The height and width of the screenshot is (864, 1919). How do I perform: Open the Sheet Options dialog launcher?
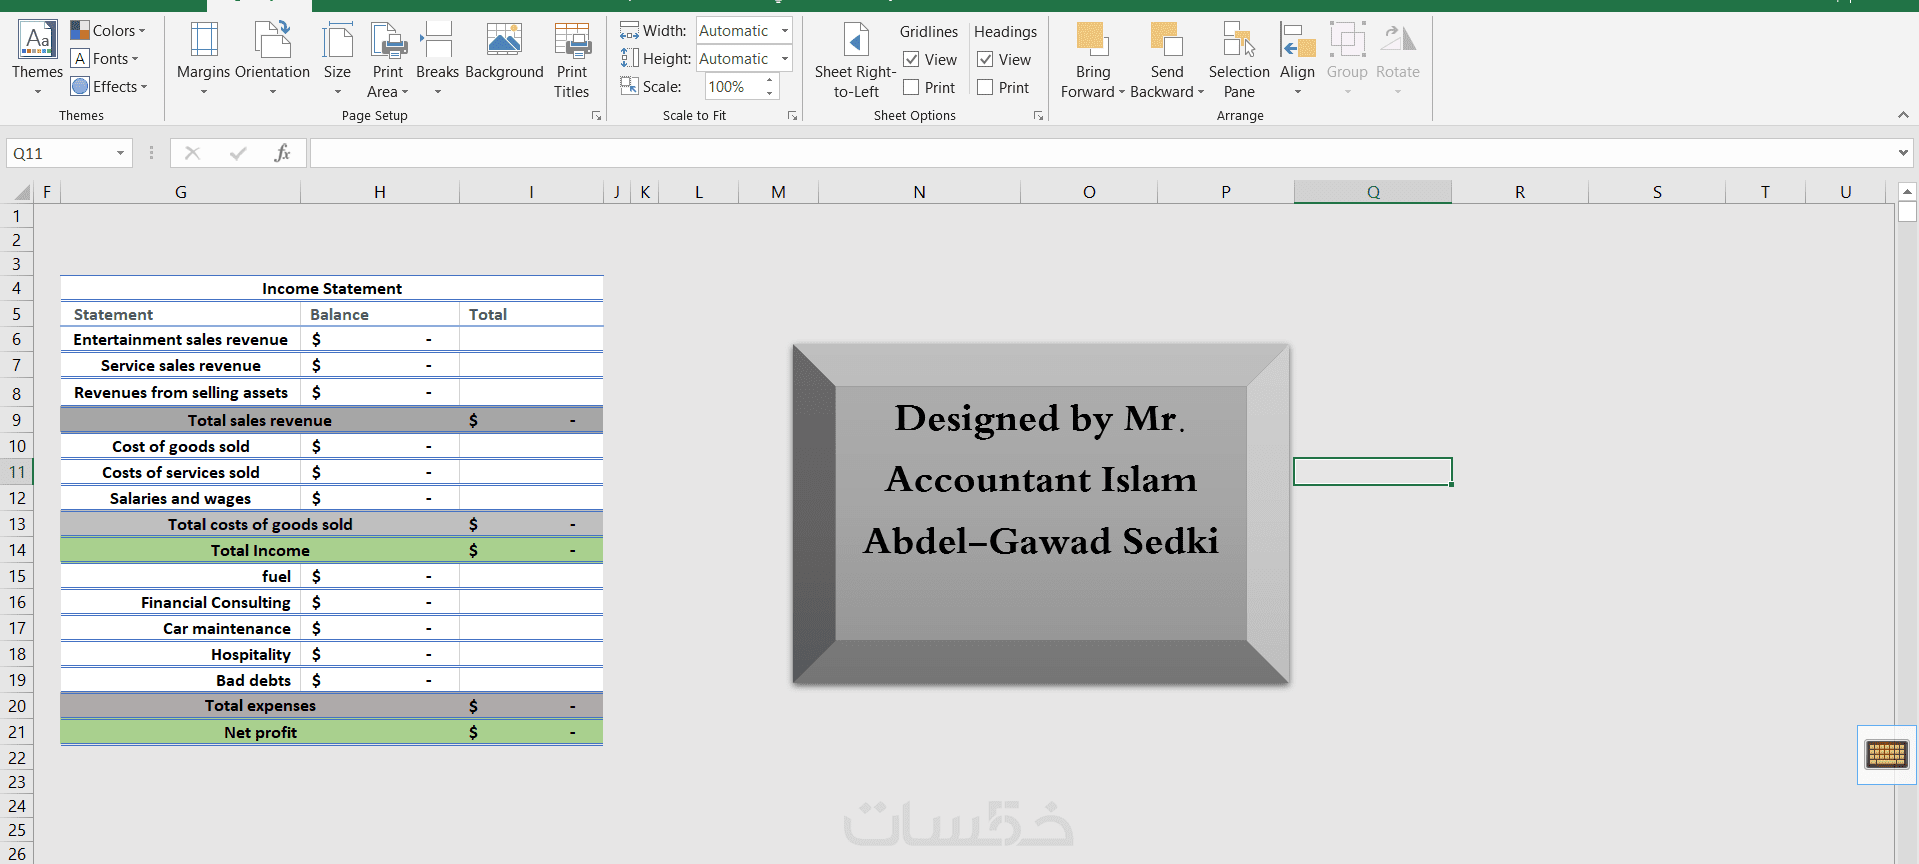[1039, 116]
